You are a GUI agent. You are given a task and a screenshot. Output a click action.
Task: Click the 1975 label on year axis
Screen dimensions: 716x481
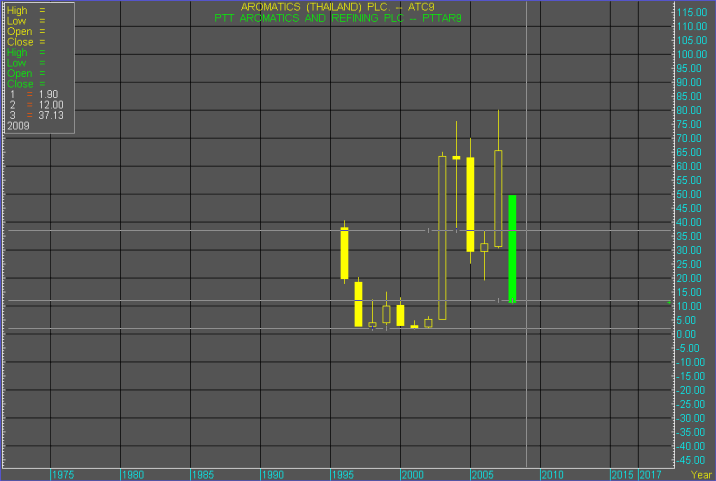[x=63, y=475]
